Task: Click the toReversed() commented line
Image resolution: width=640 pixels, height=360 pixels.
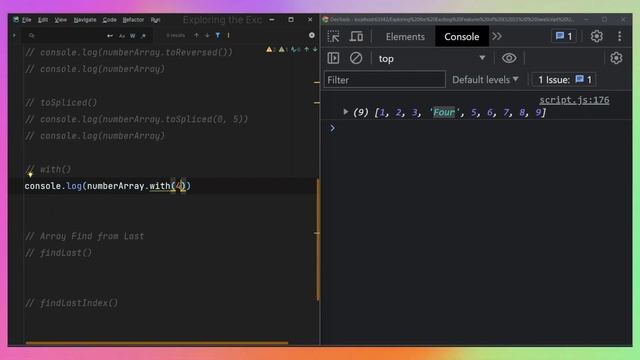Action: click(129, 52)
